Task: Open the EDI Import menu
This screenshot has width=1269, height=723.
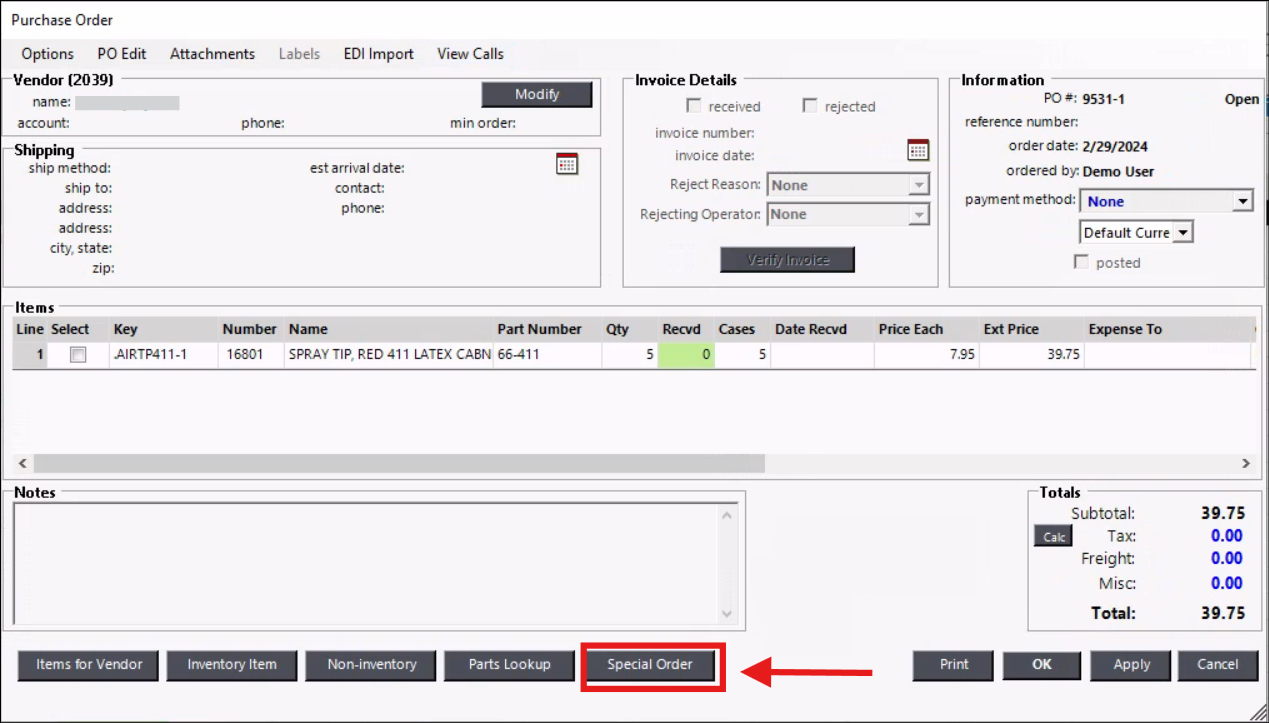Action: (x=378, y=54)
